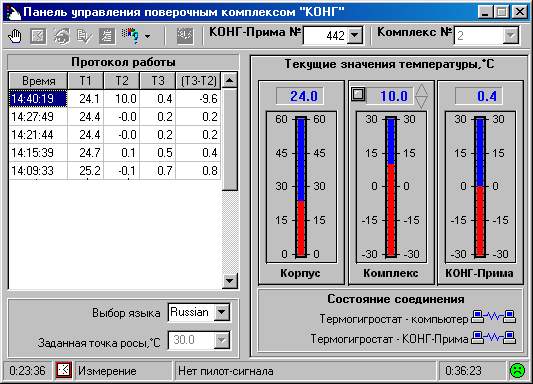Click the Корпус label under thermometer
The height and width of the screenshot is (384, 533).
click(300, 273)
